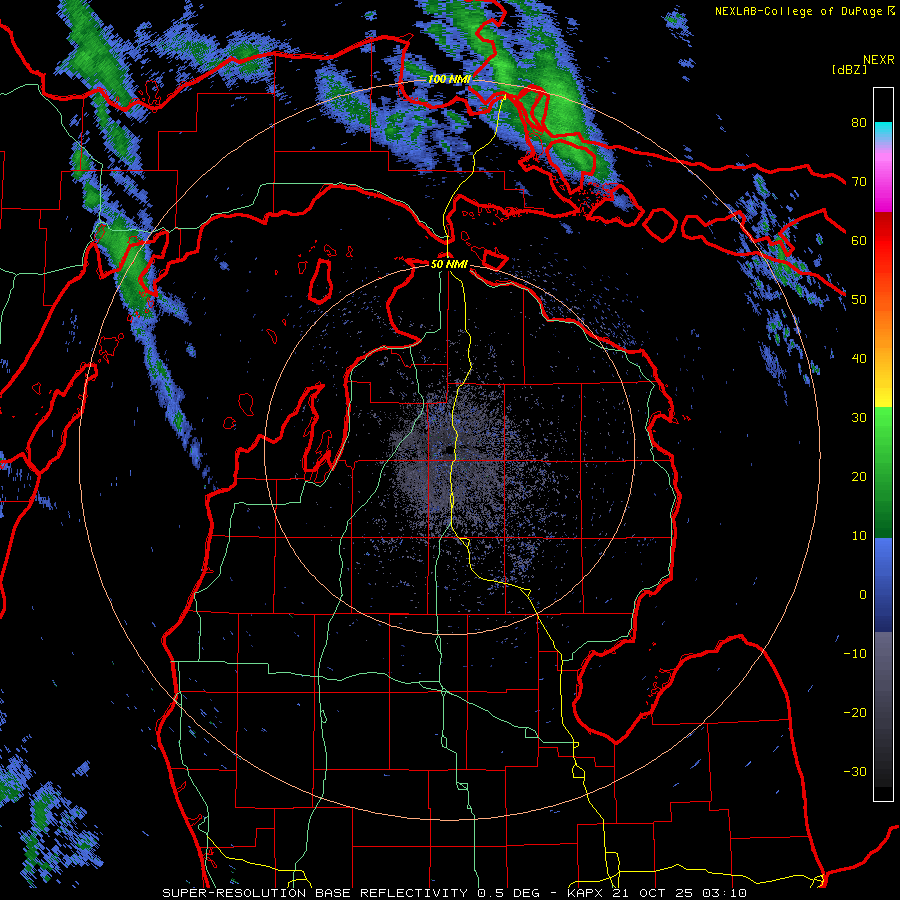Click the 100 NMI range ring label
Image resolution: width=900 pixels, height=900 pixels.
[x=449, y=79]
